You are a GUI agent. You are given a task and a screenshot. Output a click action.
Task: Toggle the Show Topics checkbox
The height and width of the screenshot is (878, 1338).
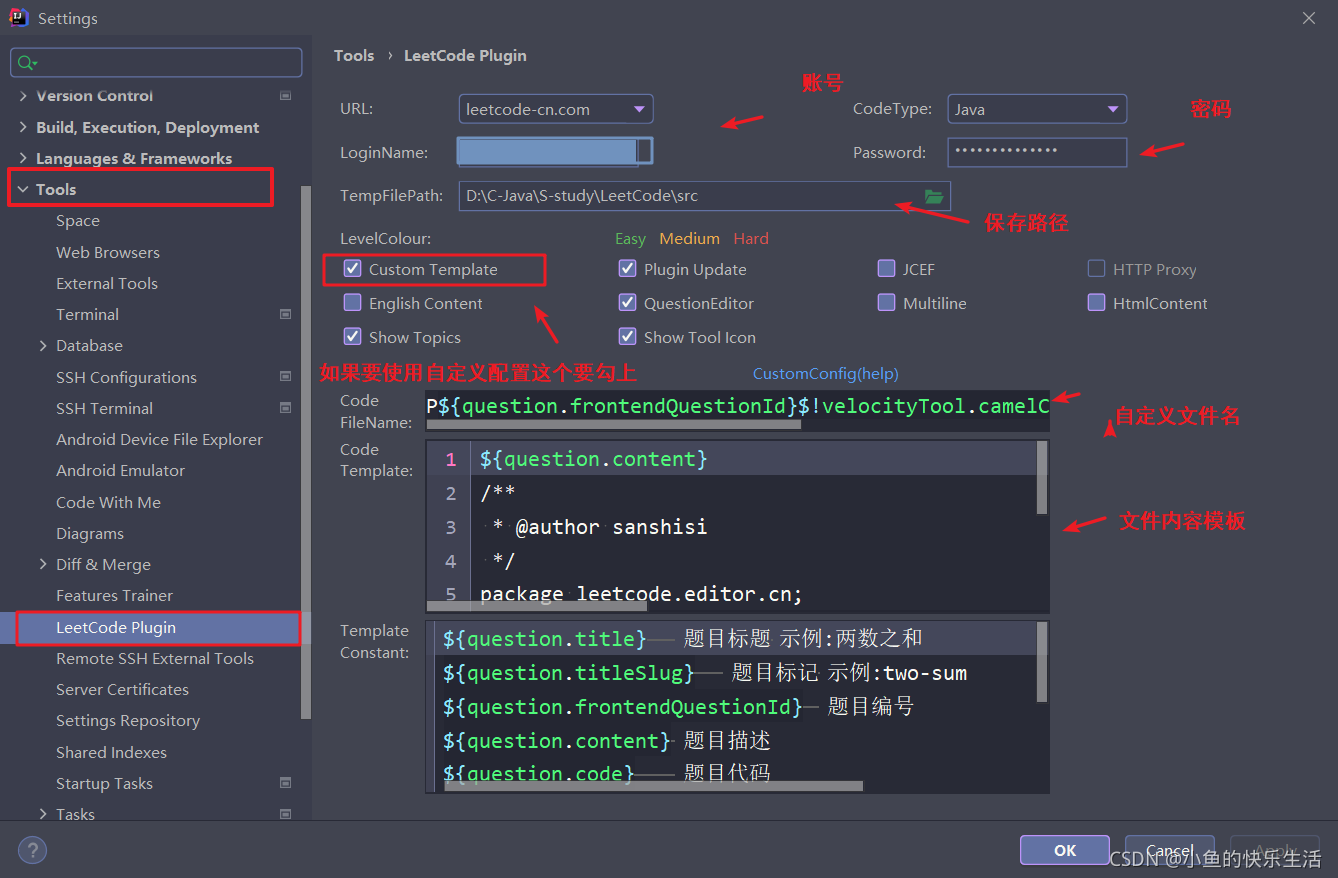click(352, 337)
